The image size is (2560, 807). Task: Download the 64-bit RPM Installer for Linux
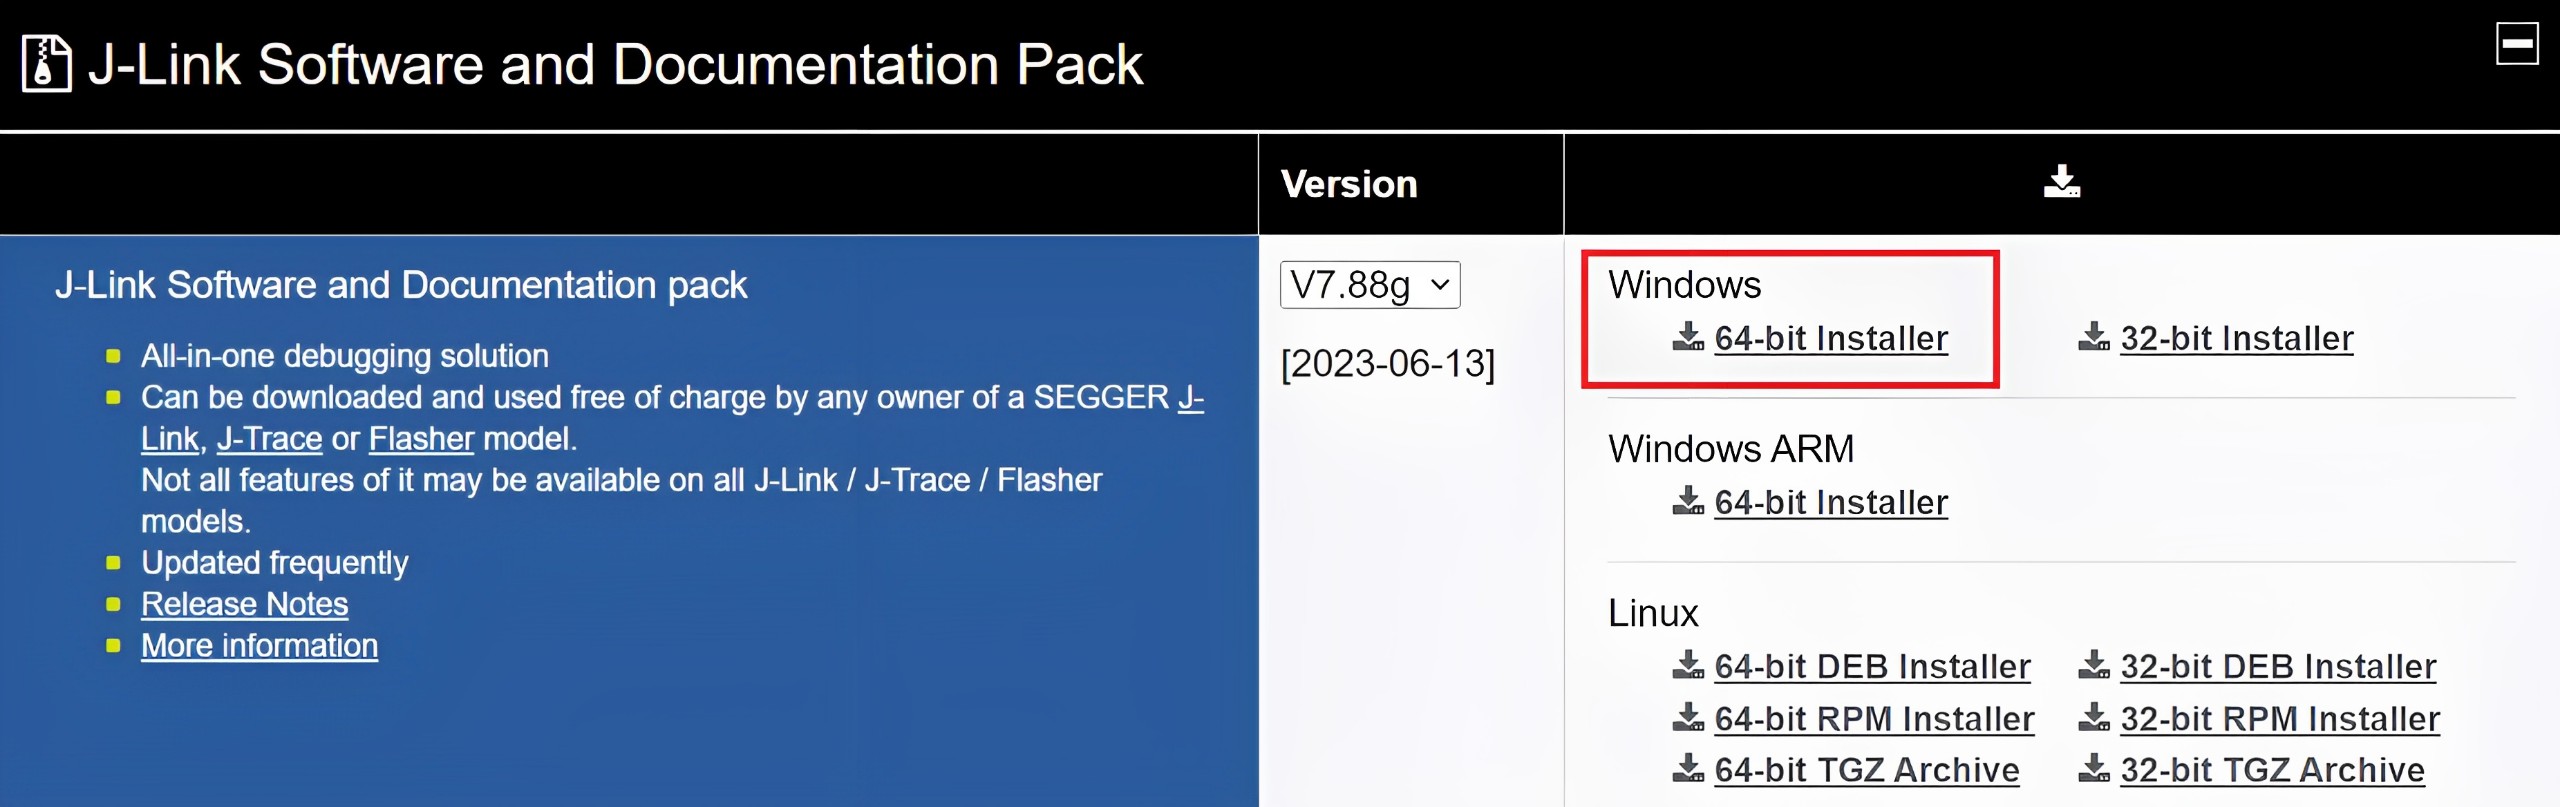click(x=1876, y=718)
